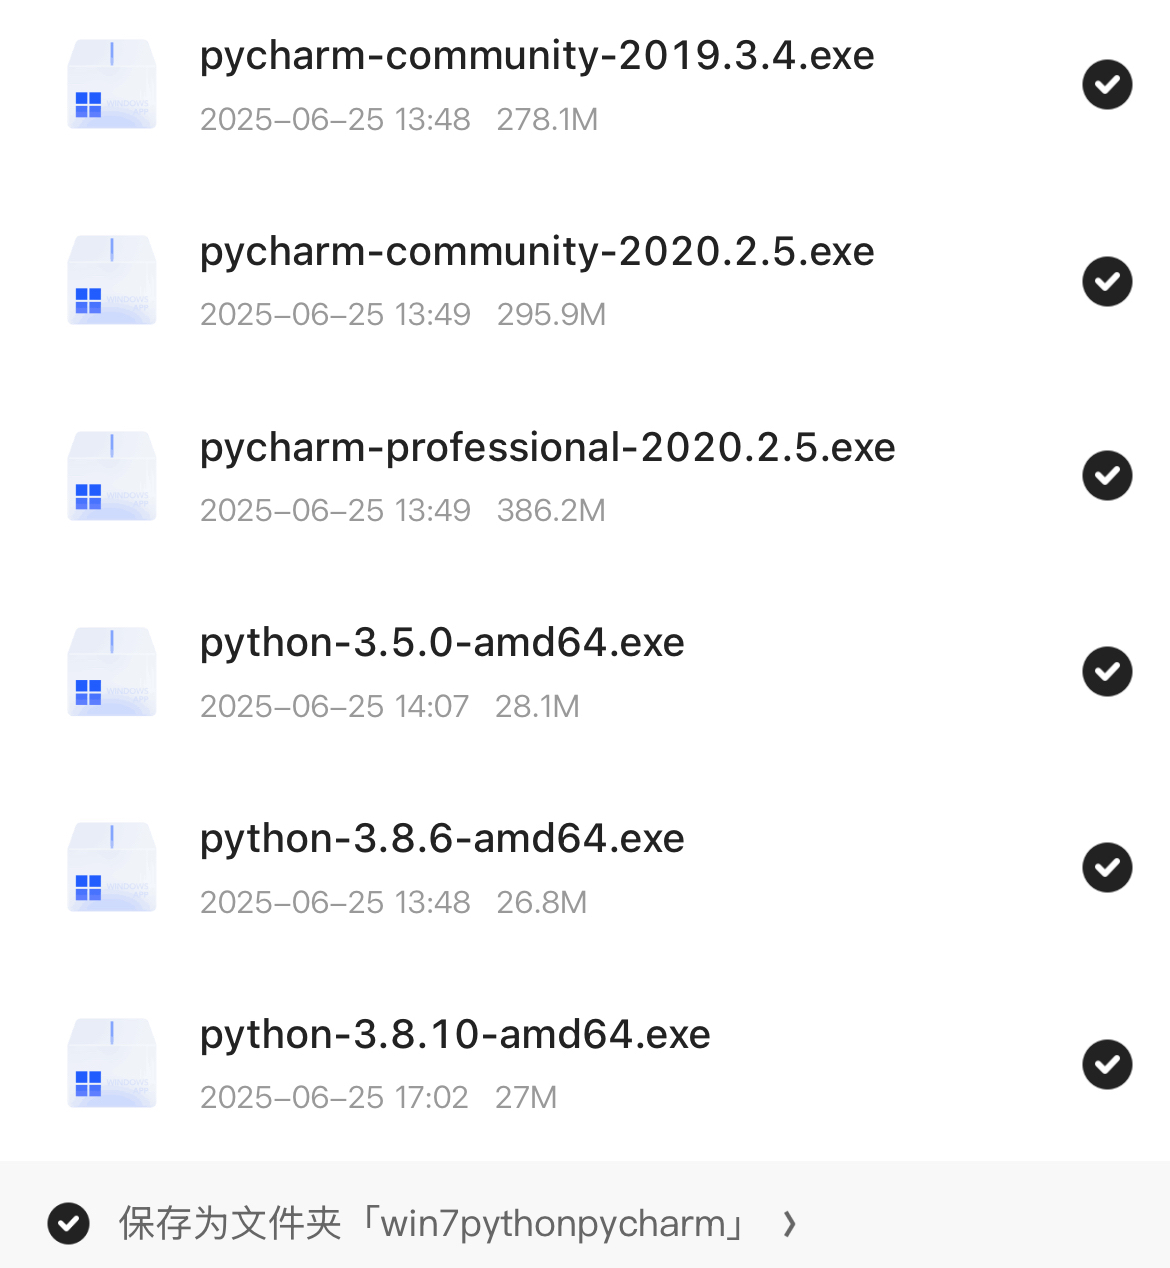Open file name pycharm-community-2019.3.4.exe

537,56
